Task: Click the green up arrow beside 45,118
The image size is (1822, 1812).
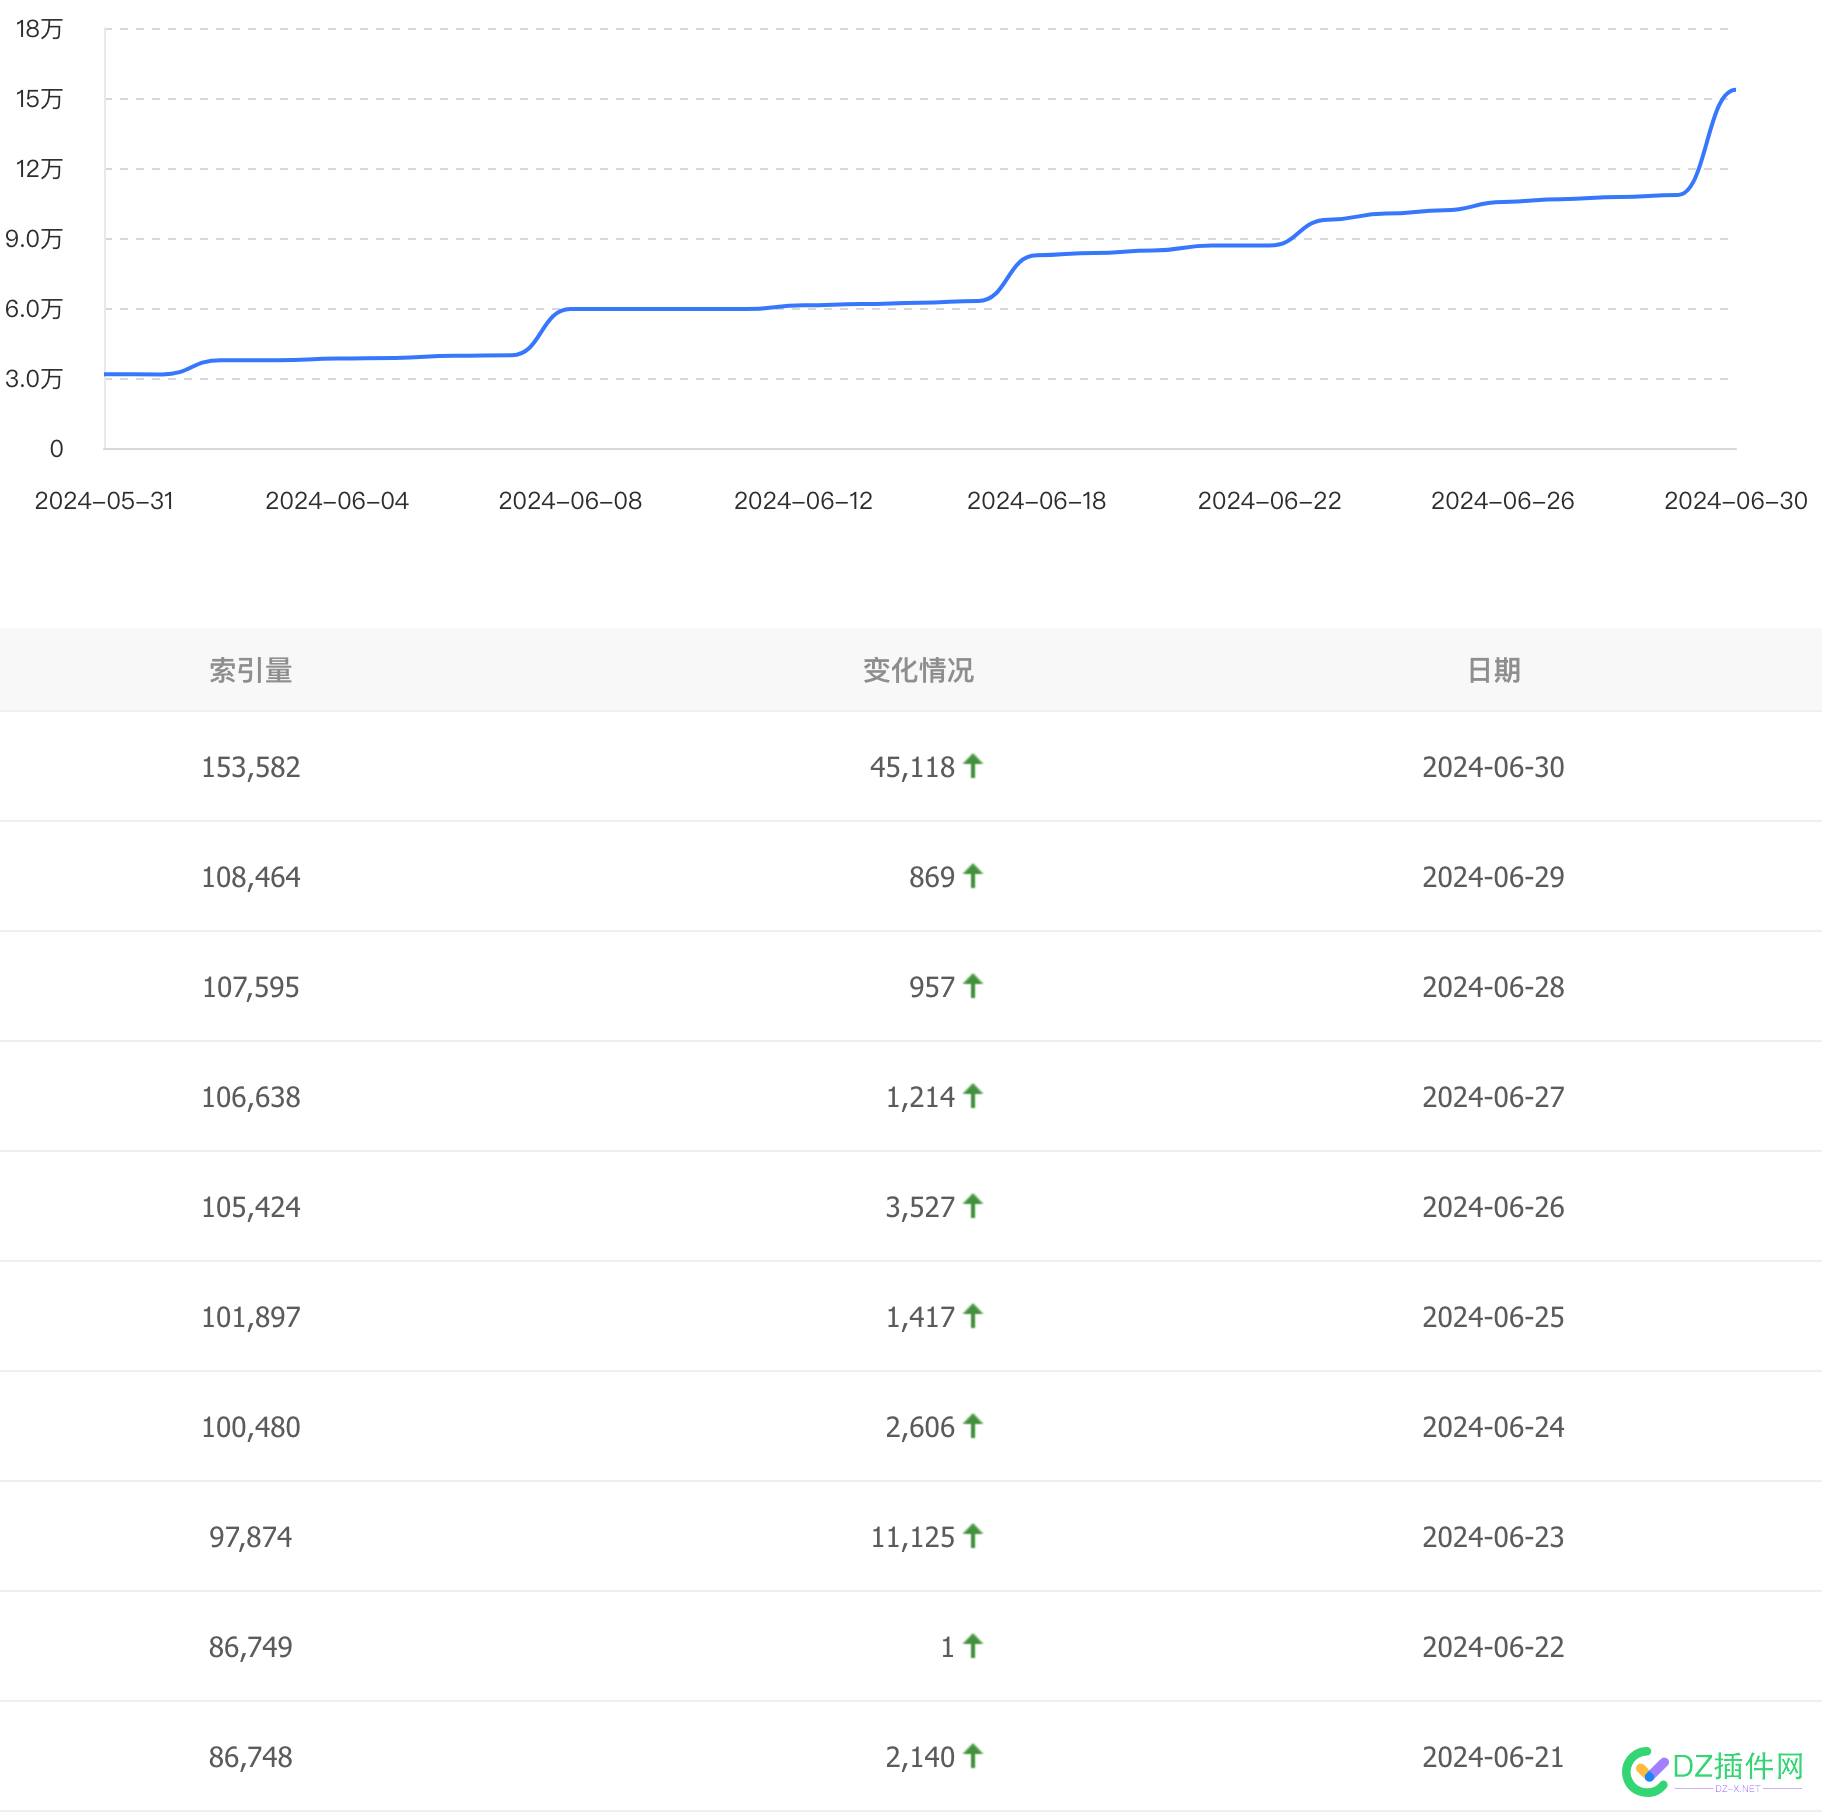Action: [973, 766]
